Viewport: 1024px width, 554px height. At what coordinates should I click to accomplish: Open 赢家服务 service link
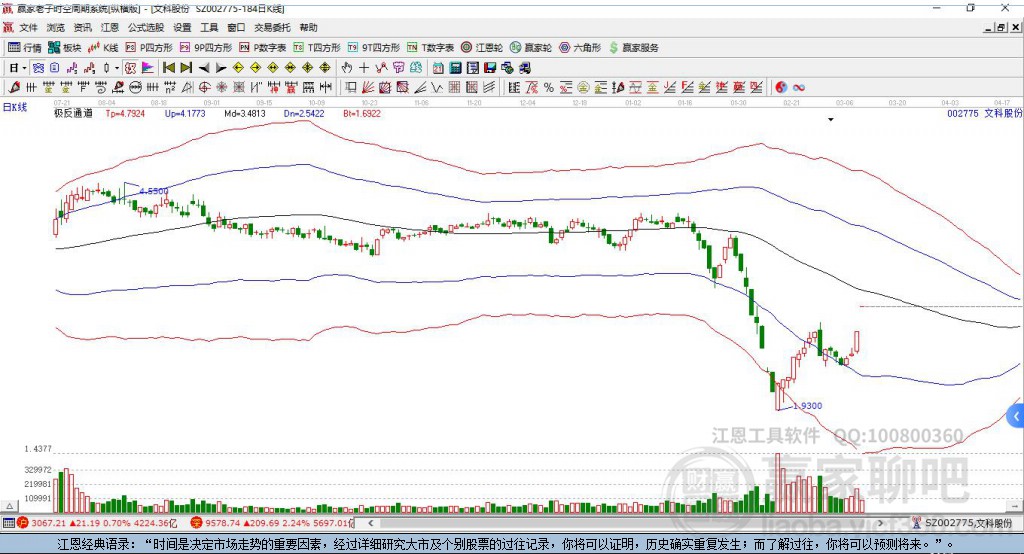(x=633, y=48)
